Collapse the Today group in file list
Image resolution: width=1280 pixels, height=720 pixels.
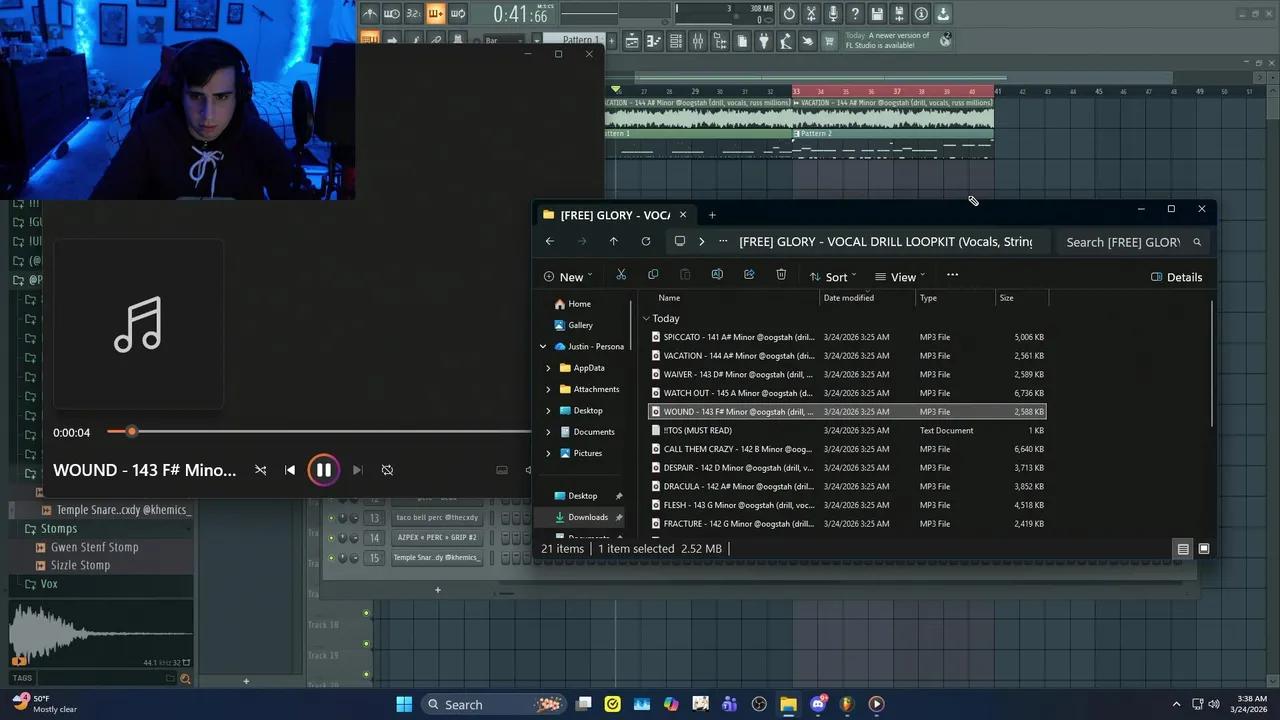[x=647, y=318]
